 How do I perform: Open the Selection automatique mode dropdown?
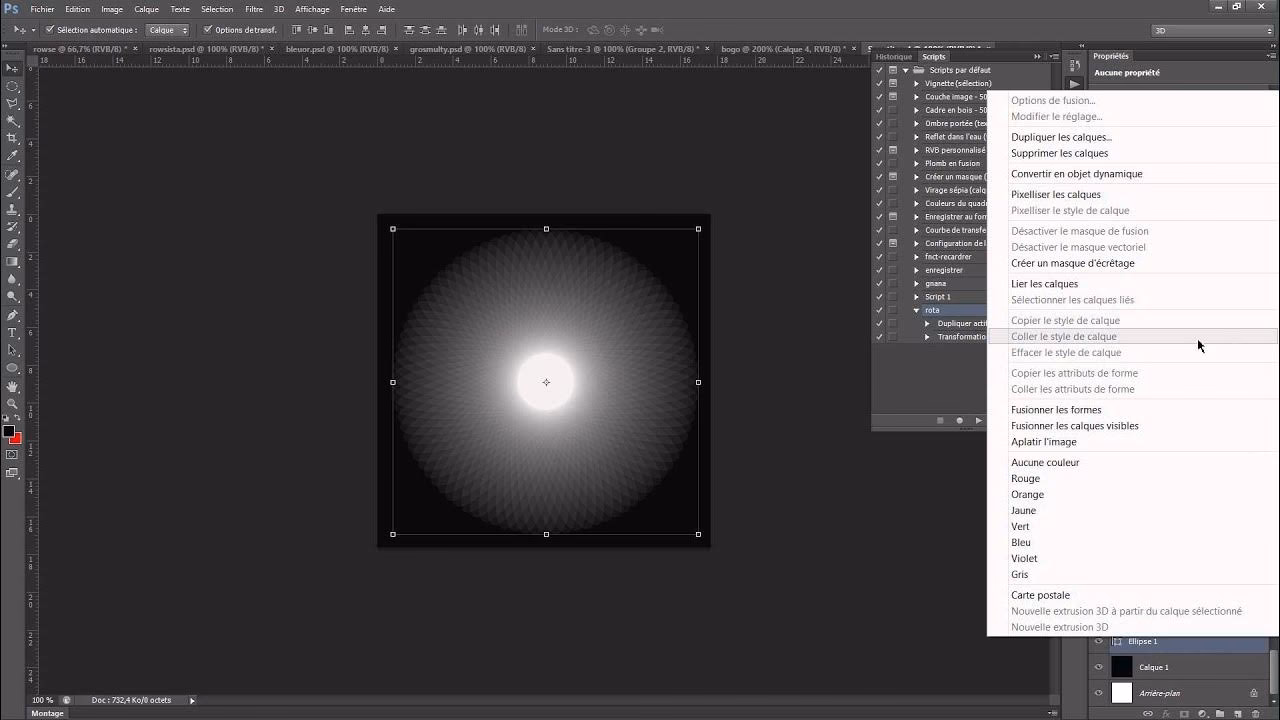click(166, 29)
